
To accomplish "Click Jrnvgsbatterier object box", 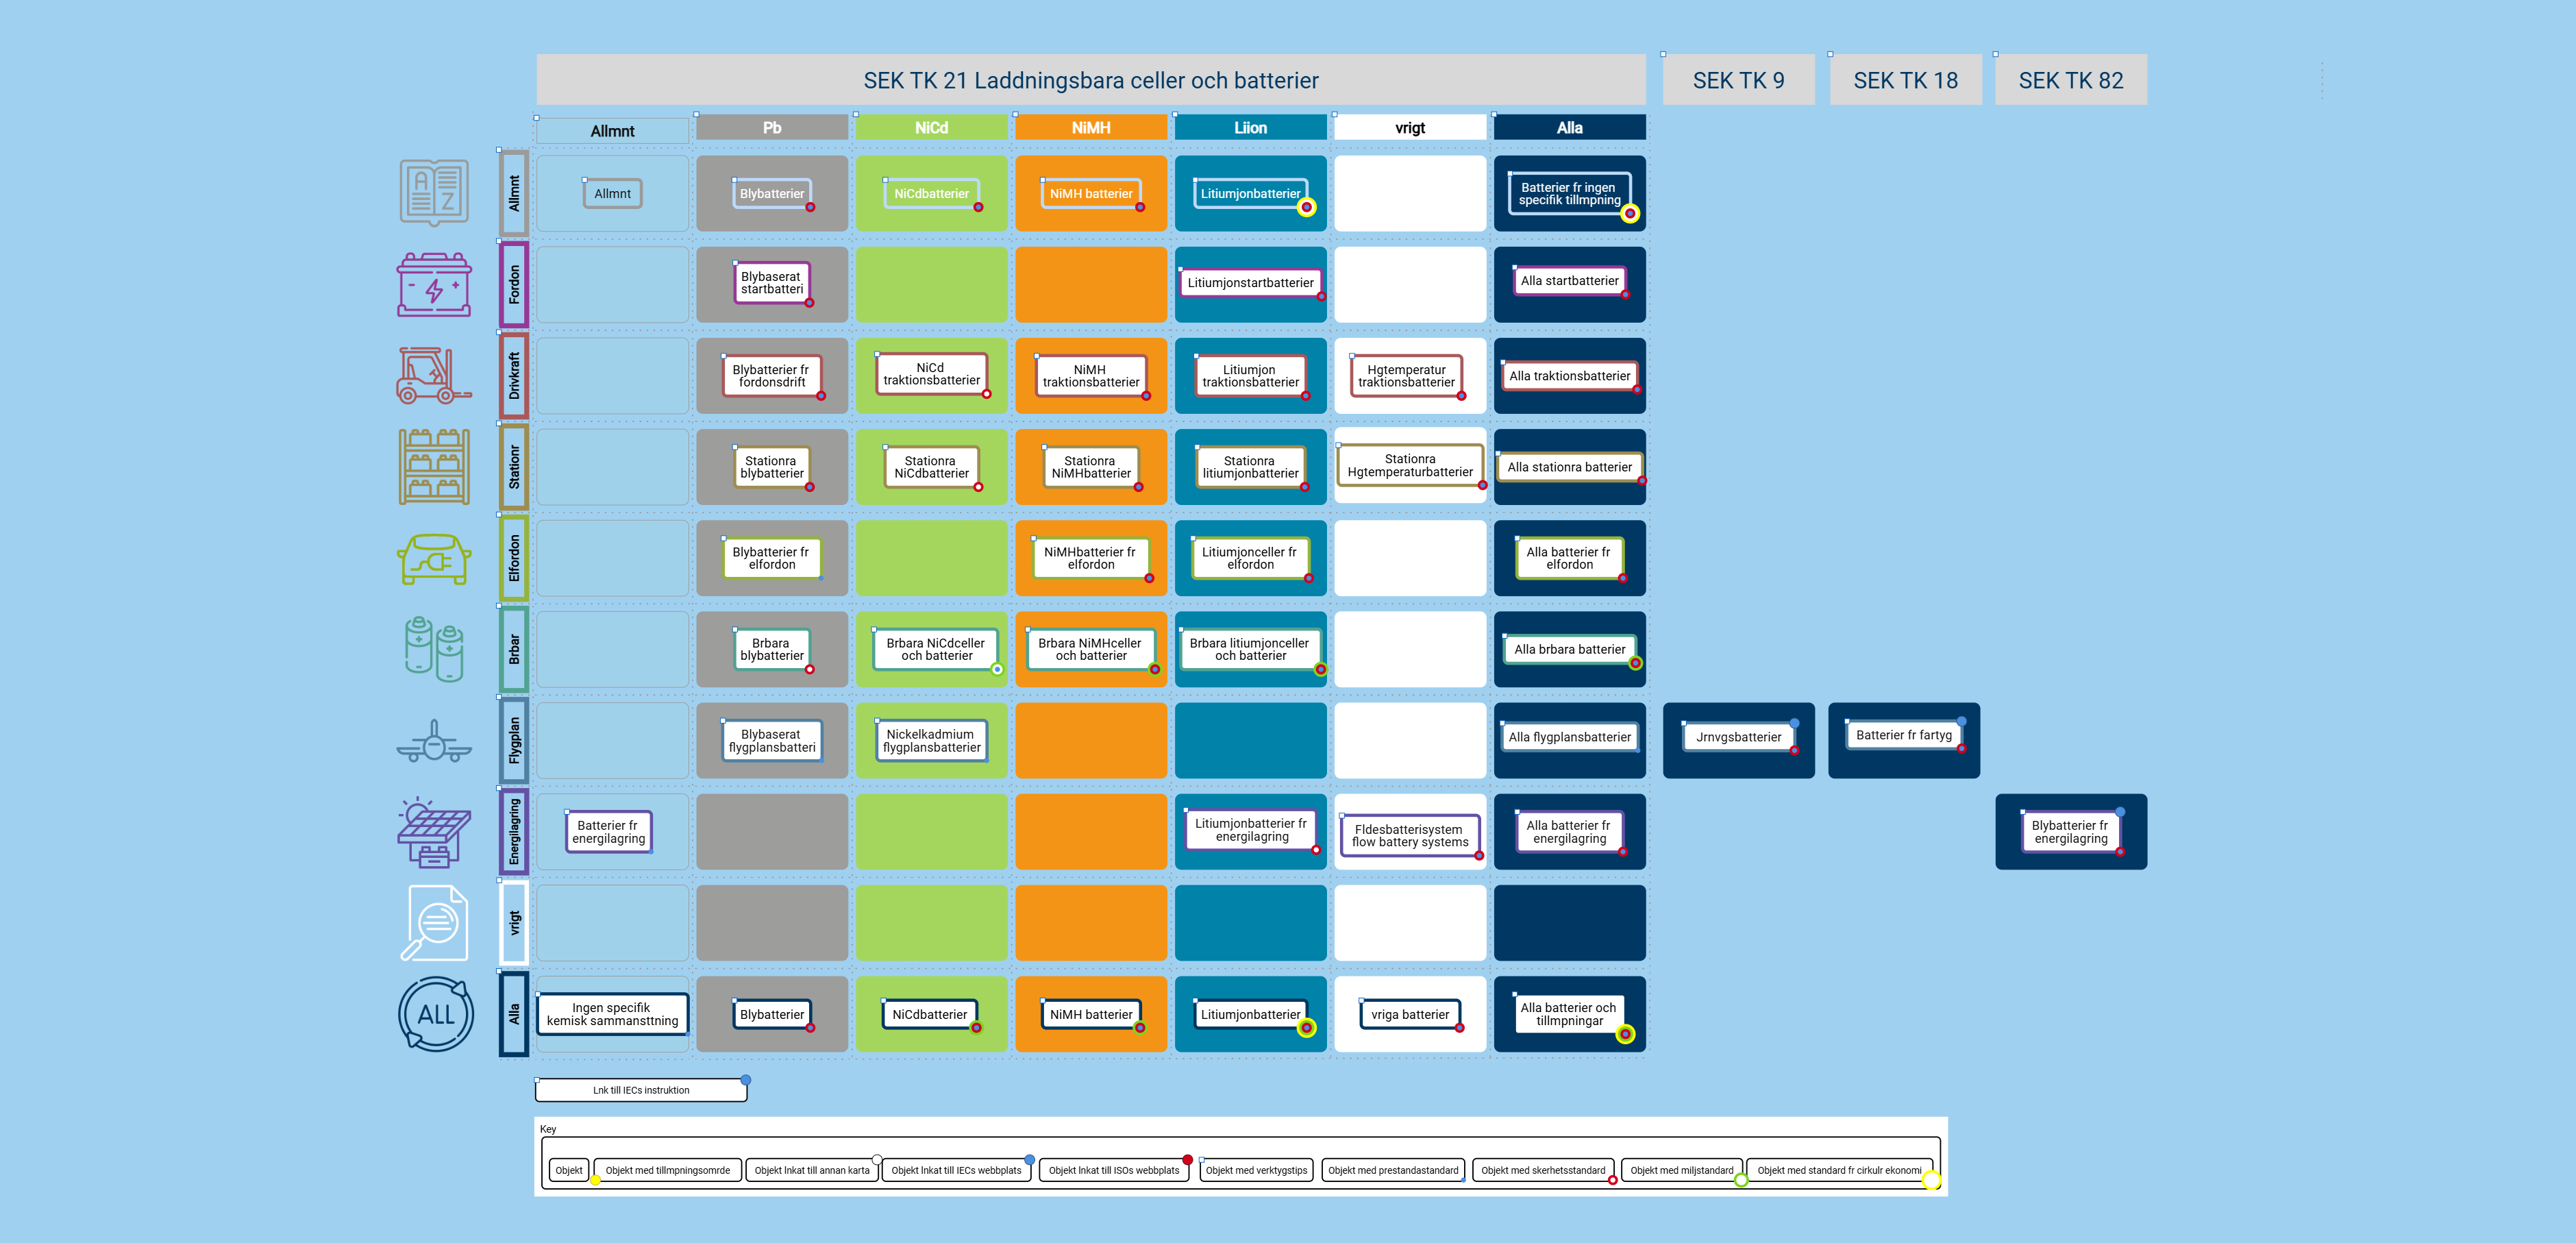I will (1738, 737).
